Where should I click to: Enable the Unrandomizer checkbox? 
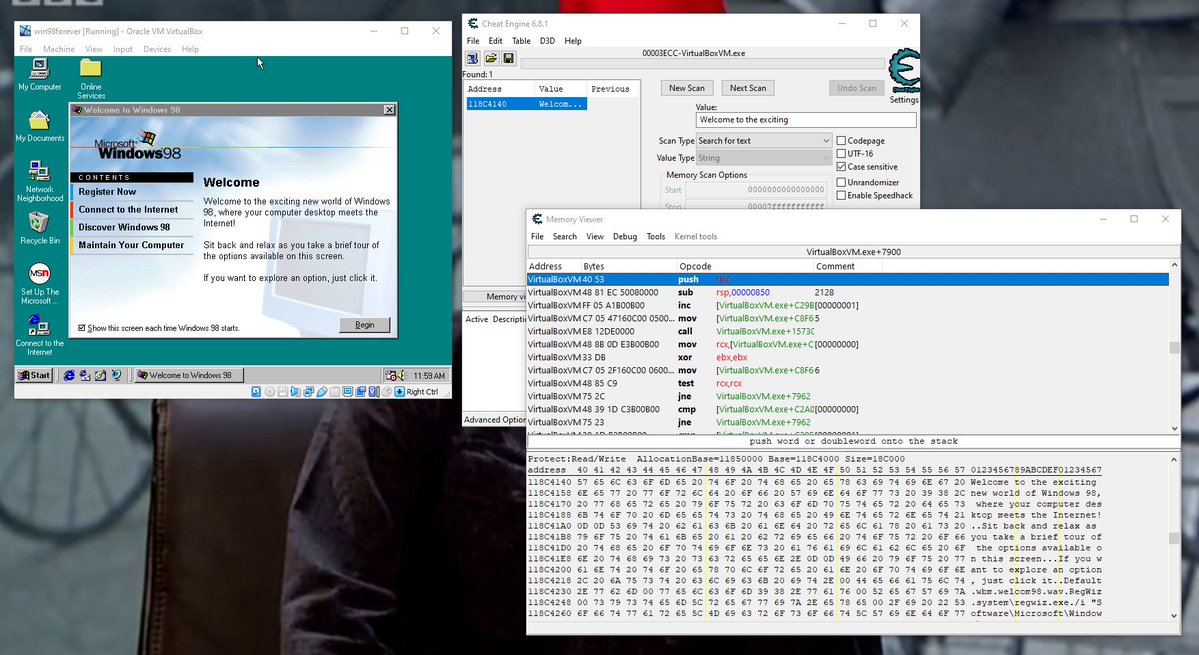coord(841,183)
